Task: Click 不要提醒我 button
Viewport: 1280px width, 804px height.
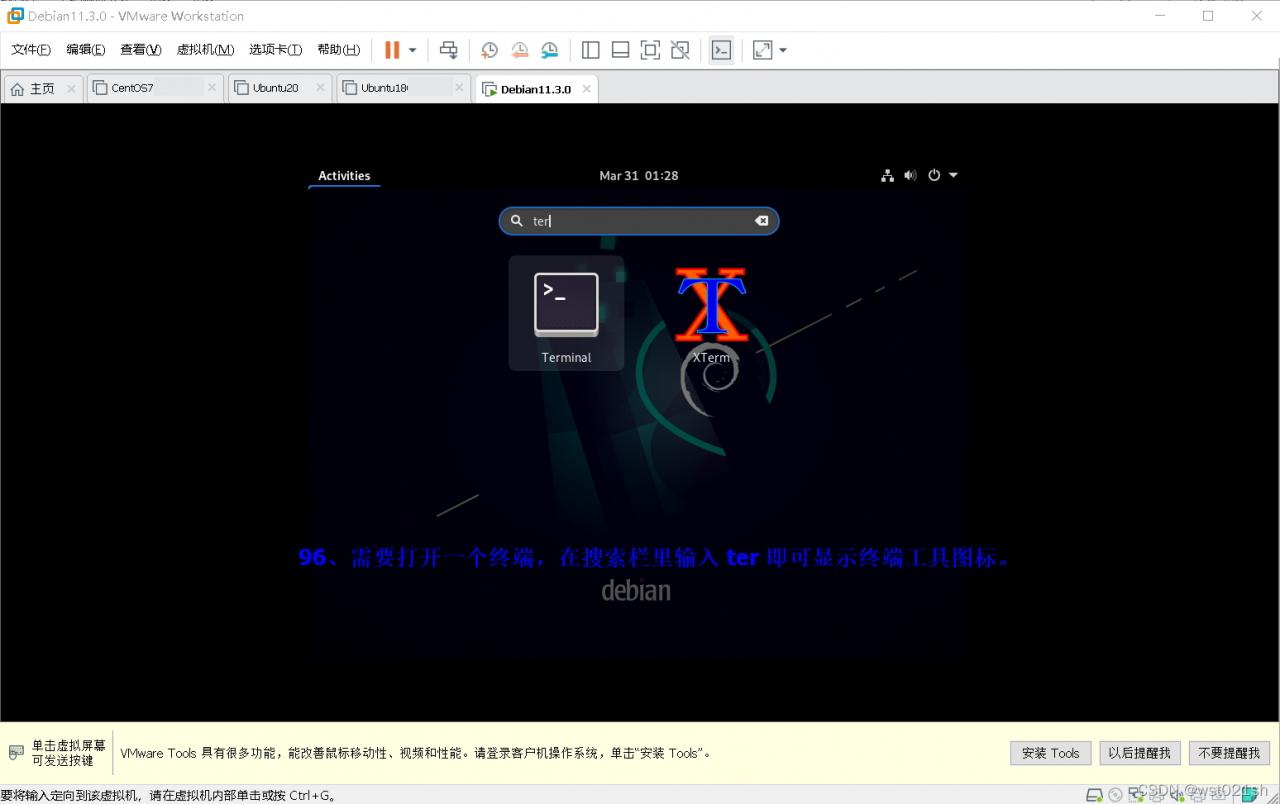Action: (1230, 753)
